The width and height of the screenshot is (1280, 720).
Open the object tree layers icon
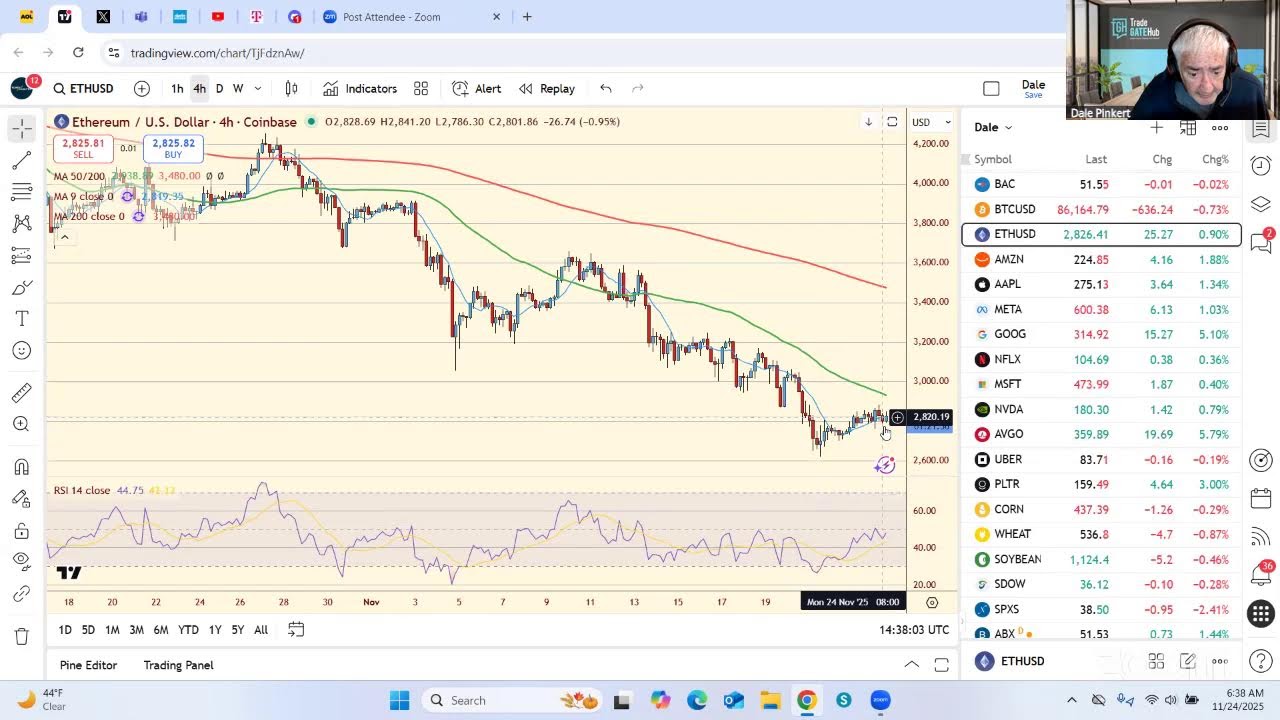[x=1261, y=204]
